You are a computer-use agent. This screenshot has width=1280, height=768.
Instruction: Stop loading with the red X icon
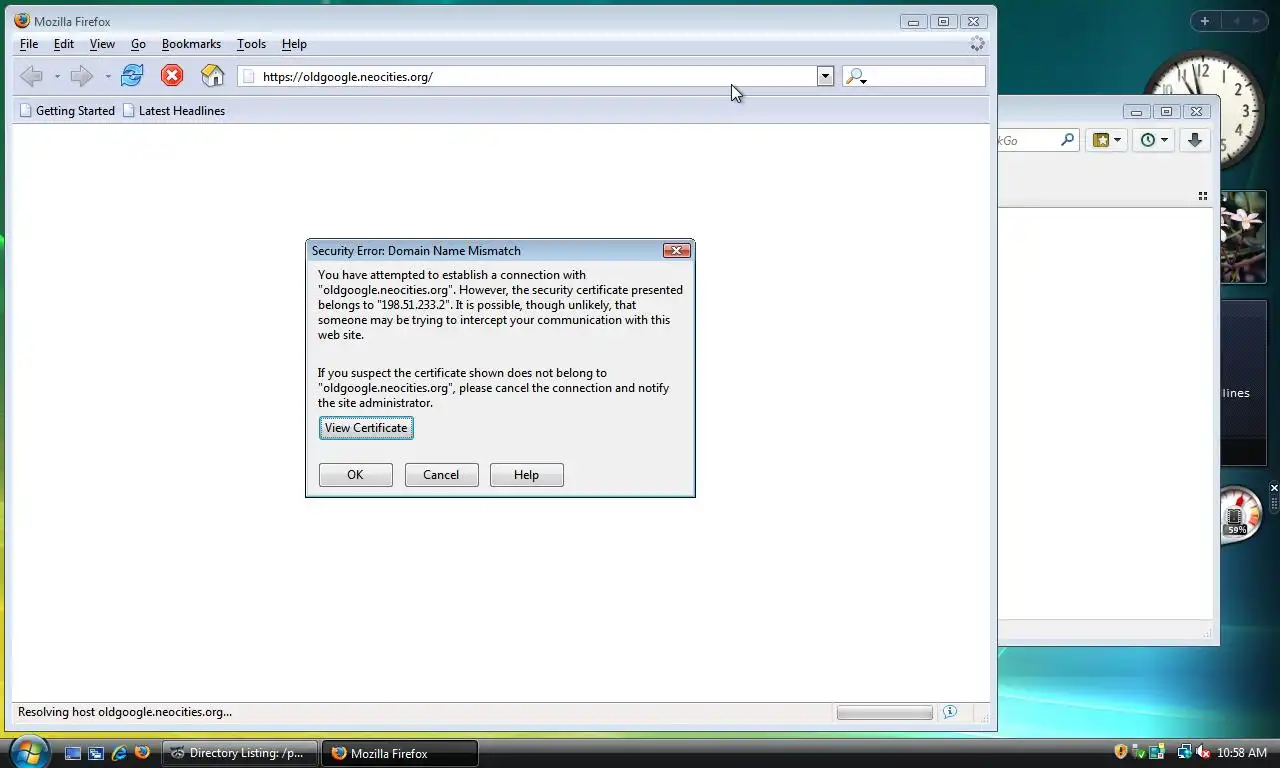click(x=172, y=76)
